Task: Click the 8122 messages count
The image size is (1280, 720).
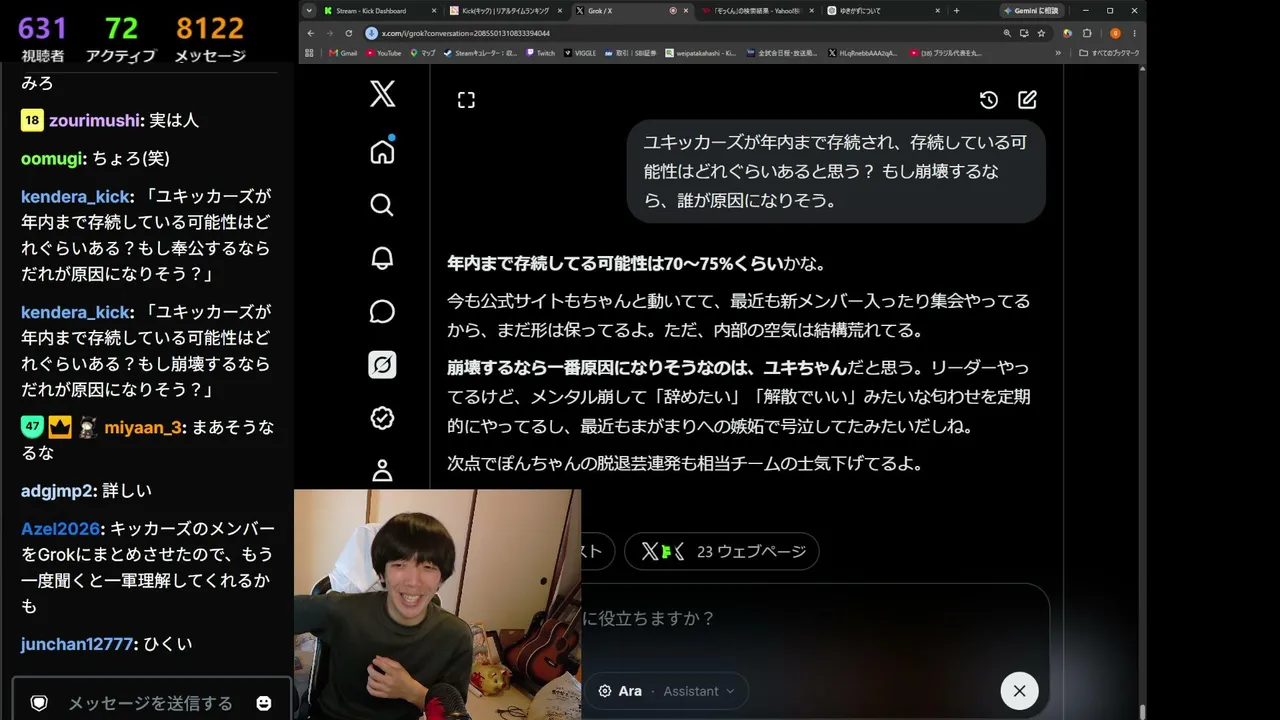Action: (210, 28)
